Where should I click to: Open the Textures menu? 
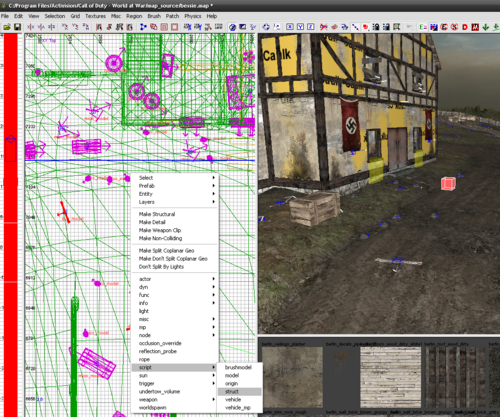click(95, 16)
